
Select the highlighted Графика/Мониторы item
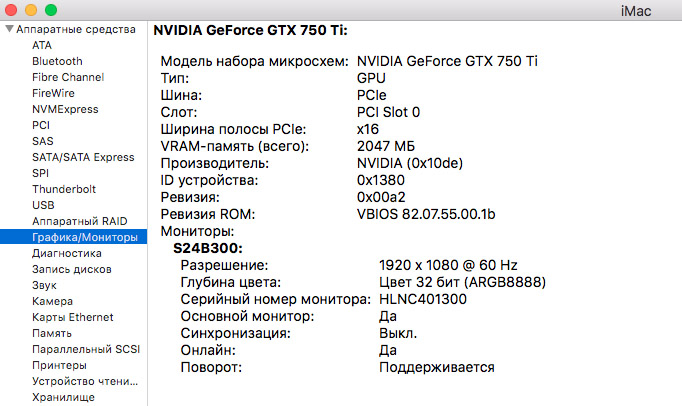74,237
